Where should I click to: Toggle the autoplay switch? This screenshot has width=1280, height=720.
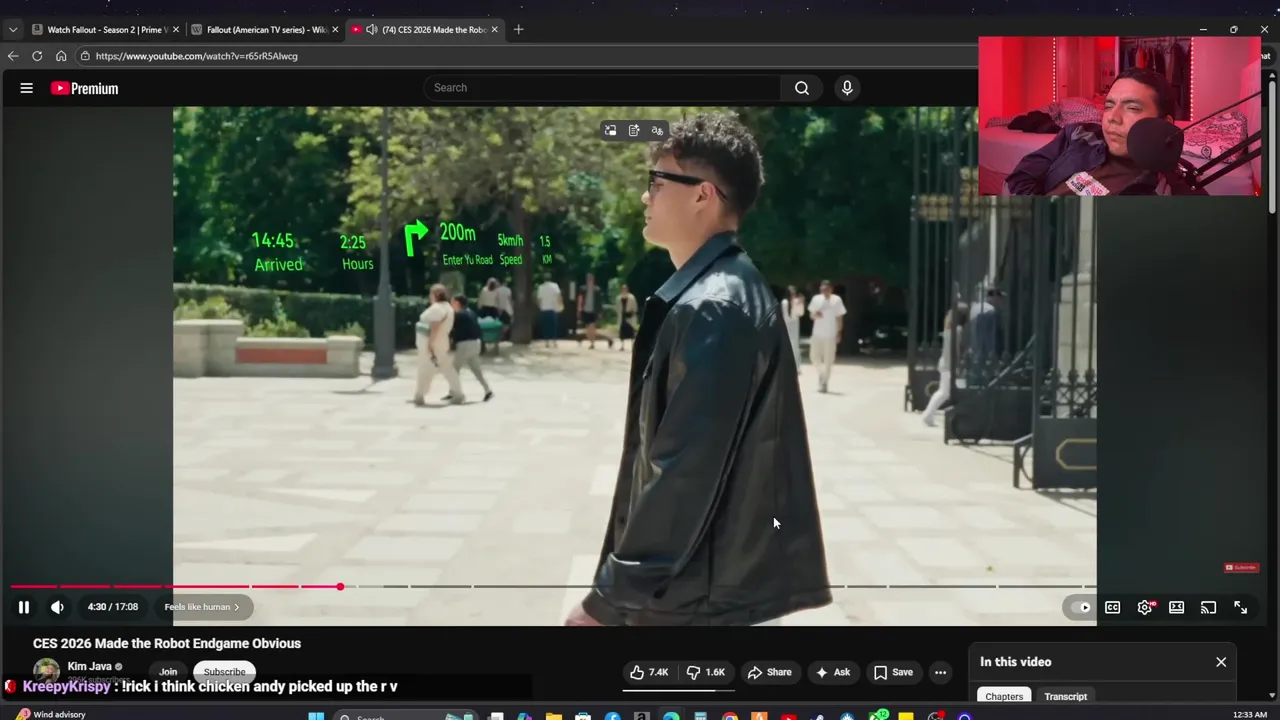click(x=1081, y=607)
